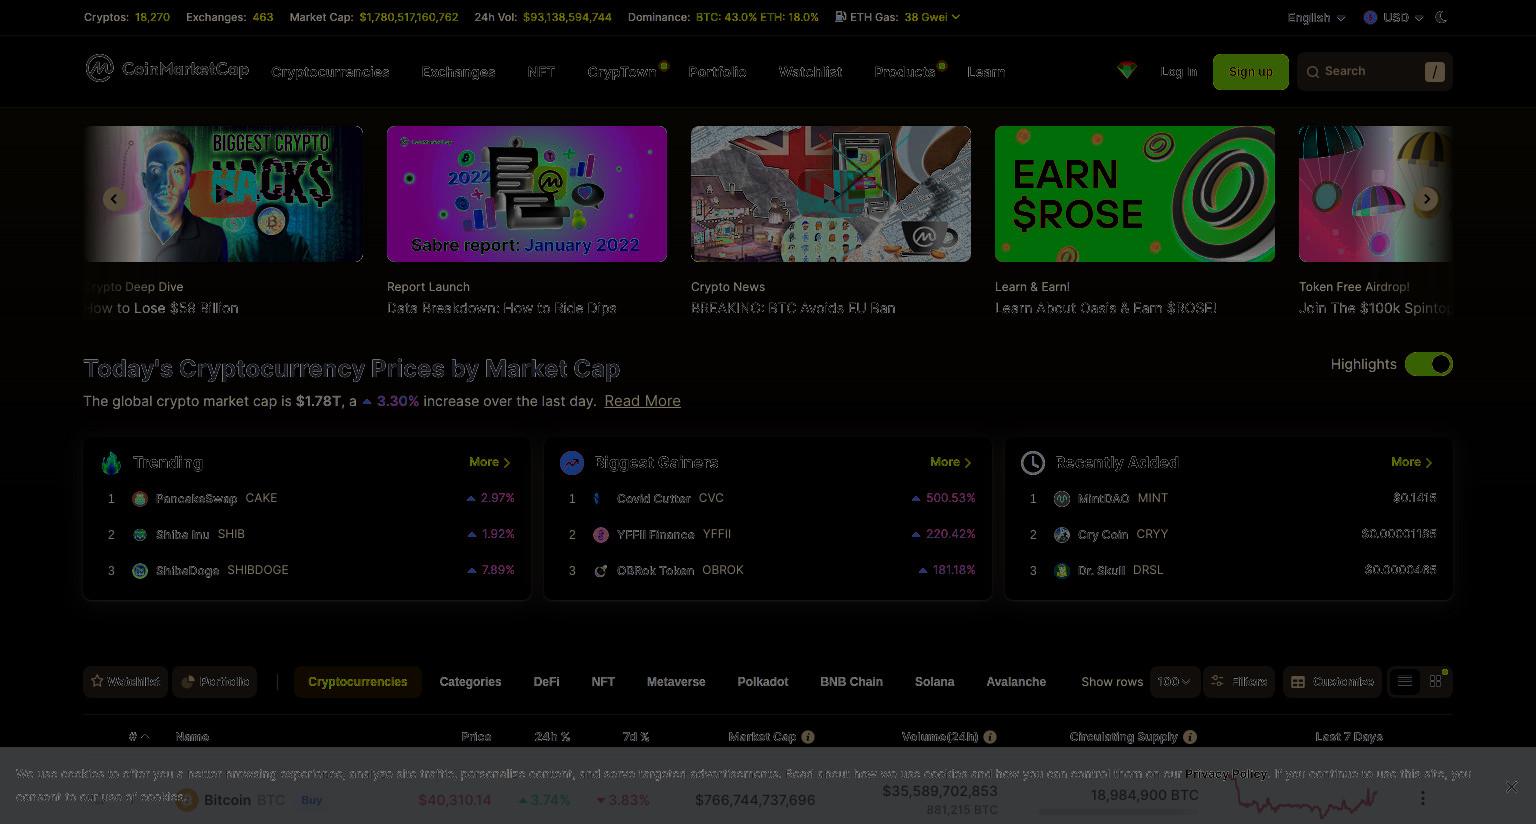Switch to grid view icon

coord(1436,682)
